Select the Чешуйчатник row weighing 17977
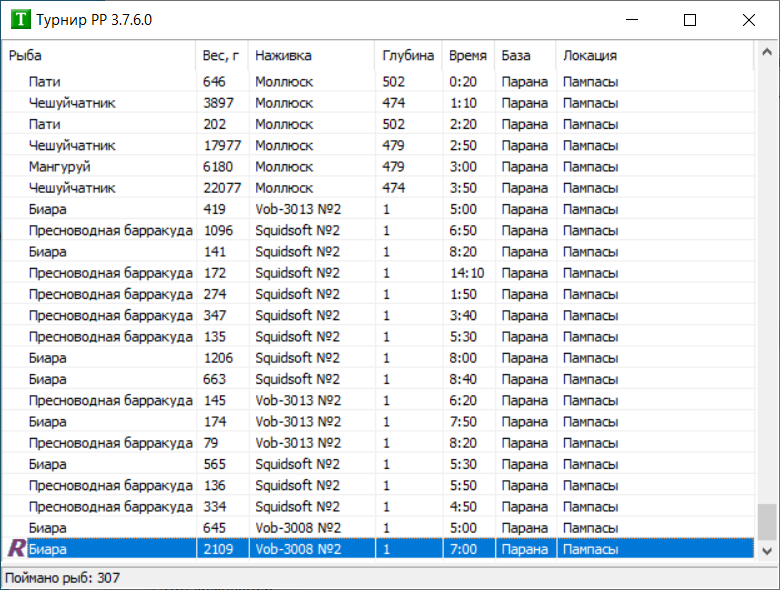780x590 pixels. pos(378,145)
